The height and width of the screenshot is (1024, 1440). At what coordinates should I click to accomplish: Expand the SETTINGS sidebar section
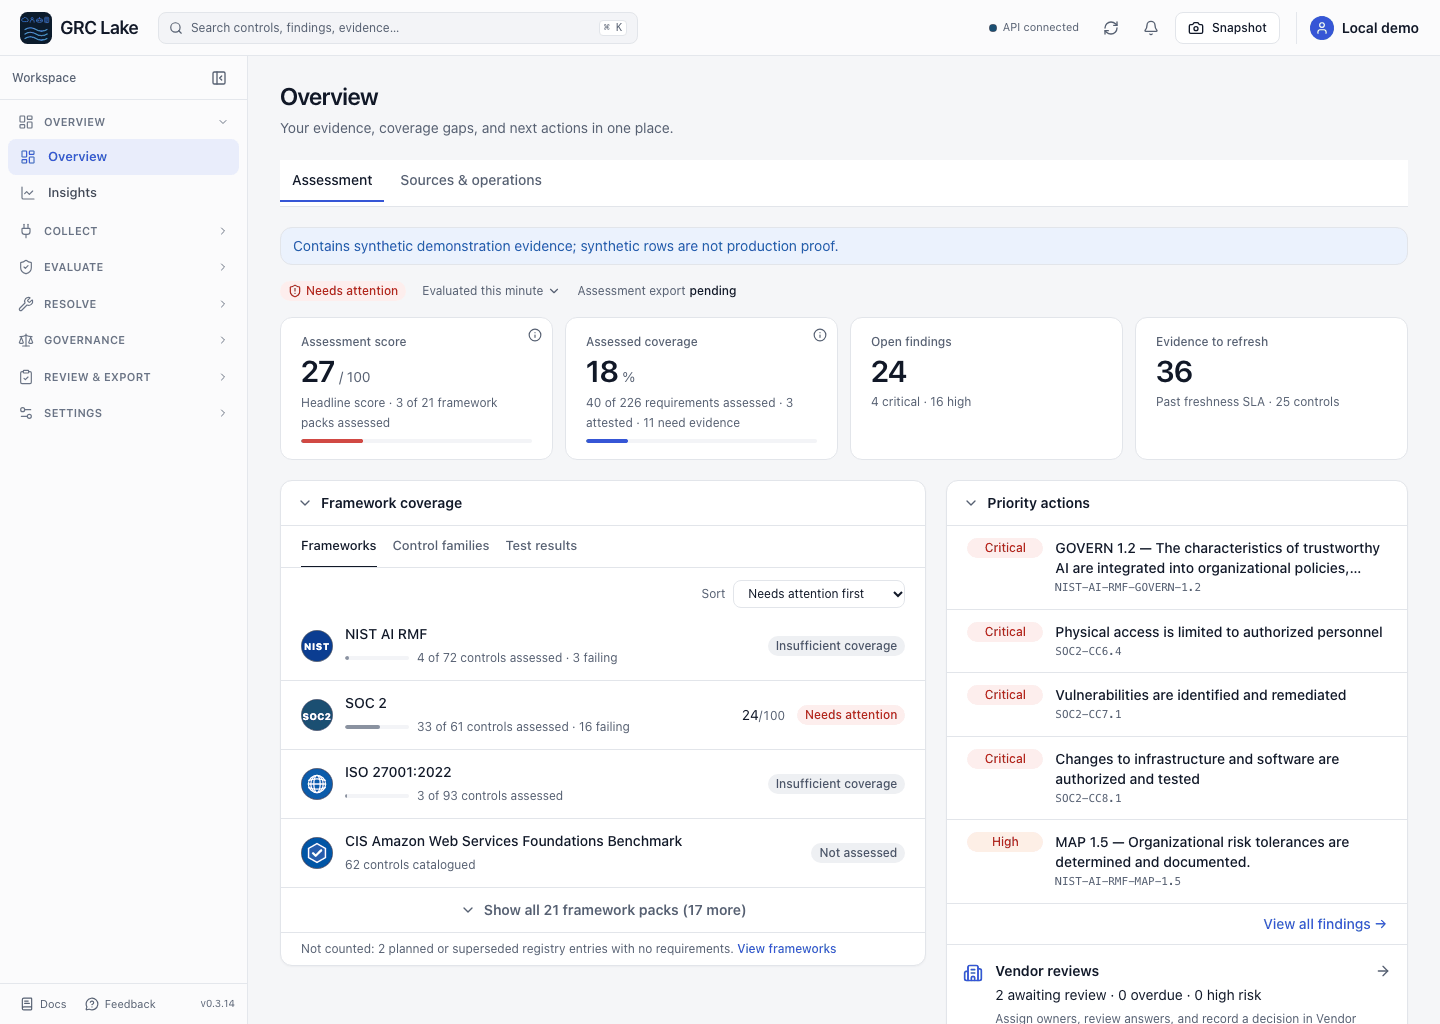pos(124,413)
